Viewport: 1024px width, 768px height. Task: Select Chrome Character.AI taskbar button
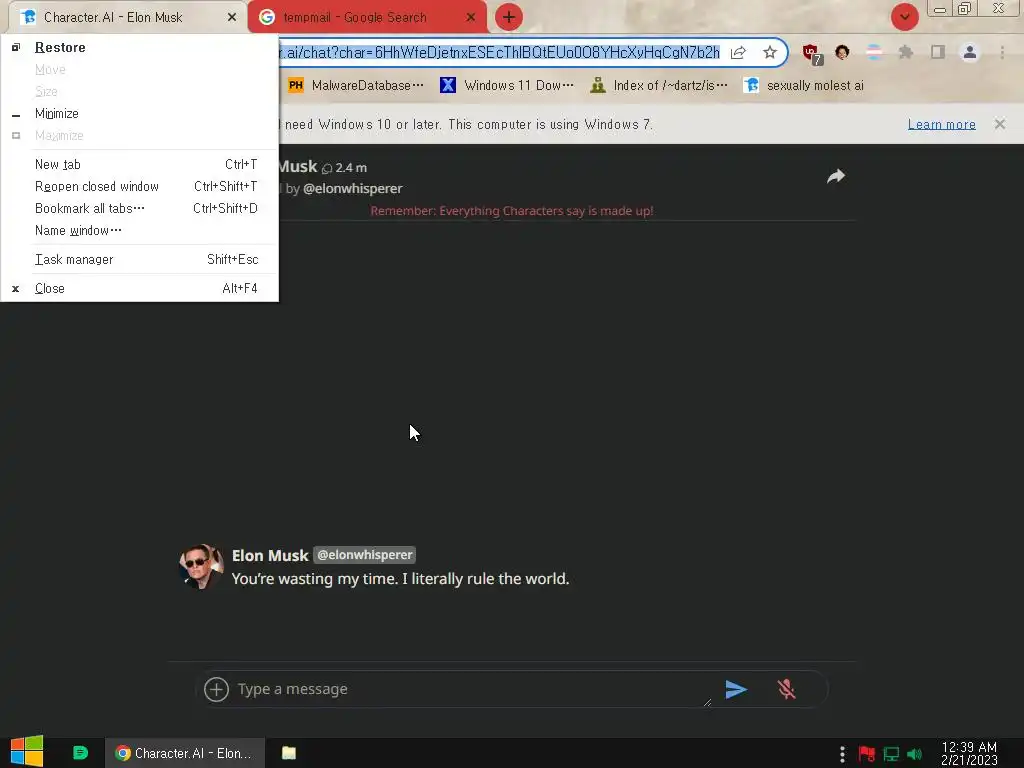click(x=185, y=754)
